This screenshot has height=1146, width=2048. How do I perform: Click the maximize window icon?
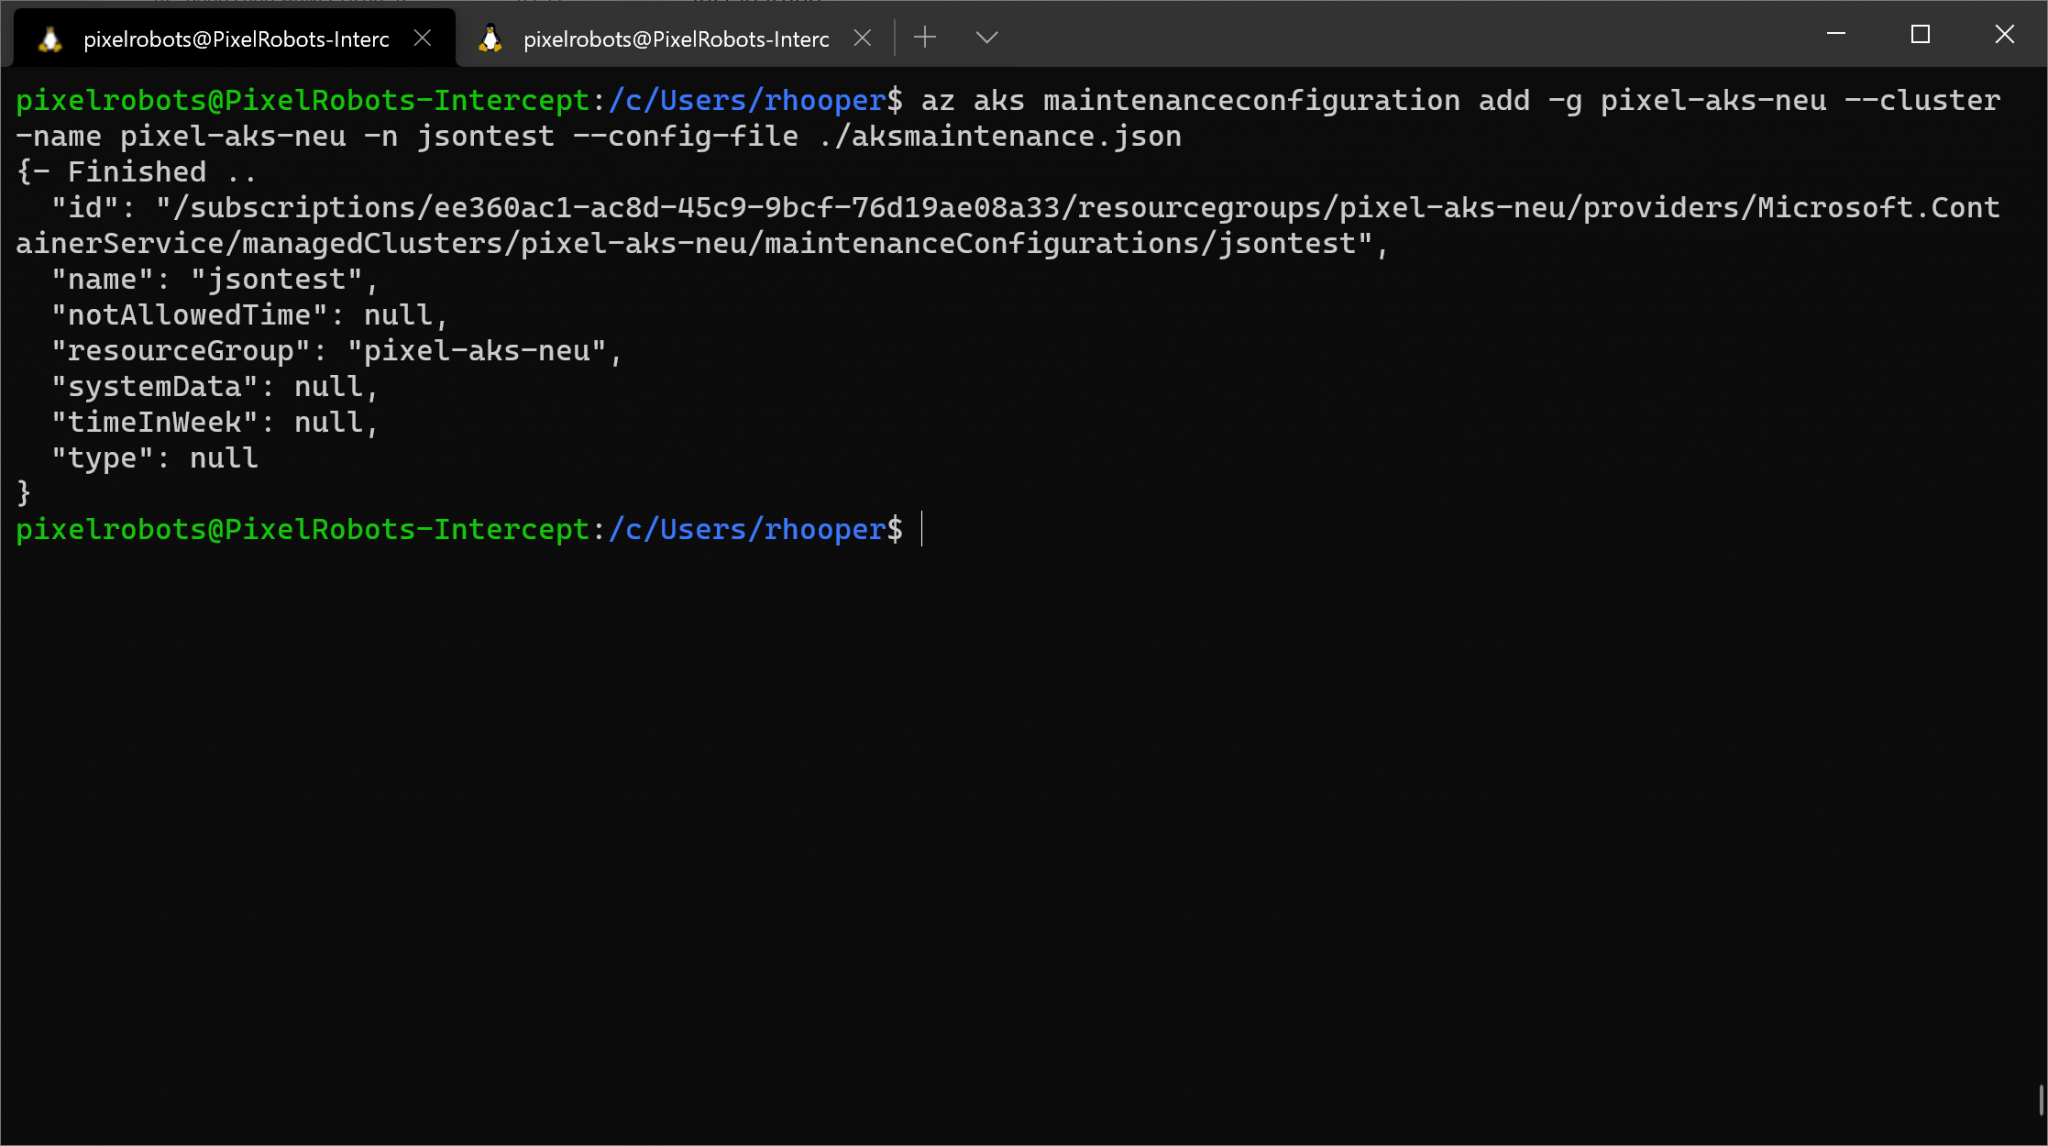(x=1920, y=34)
